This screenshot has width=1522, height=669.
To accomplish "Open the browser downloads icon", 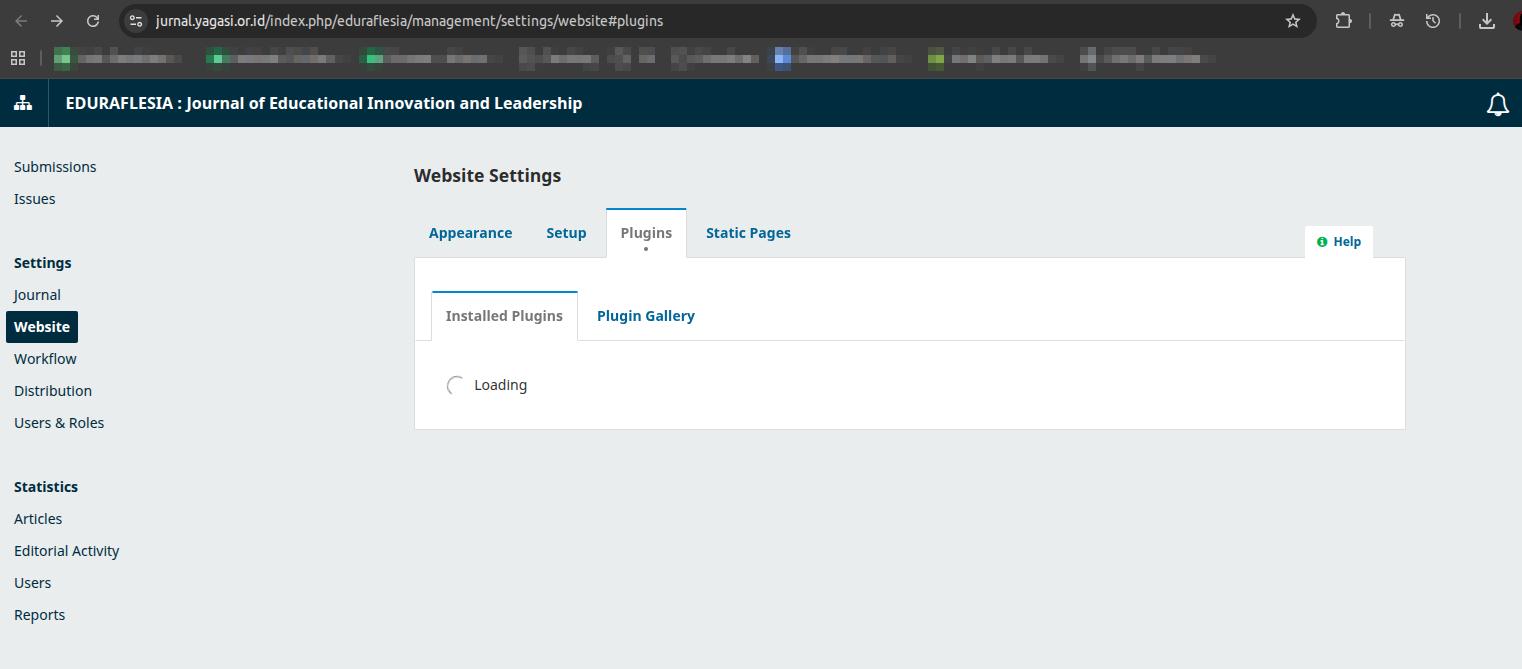I will (1487, 21).
